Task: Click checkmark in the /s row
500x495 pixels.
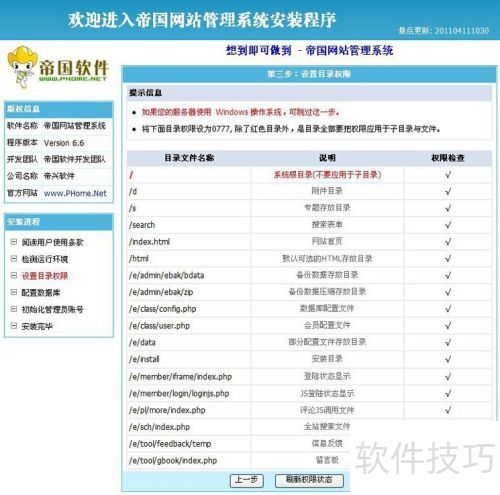Action: pyautogui.click(x=448, y=208)
